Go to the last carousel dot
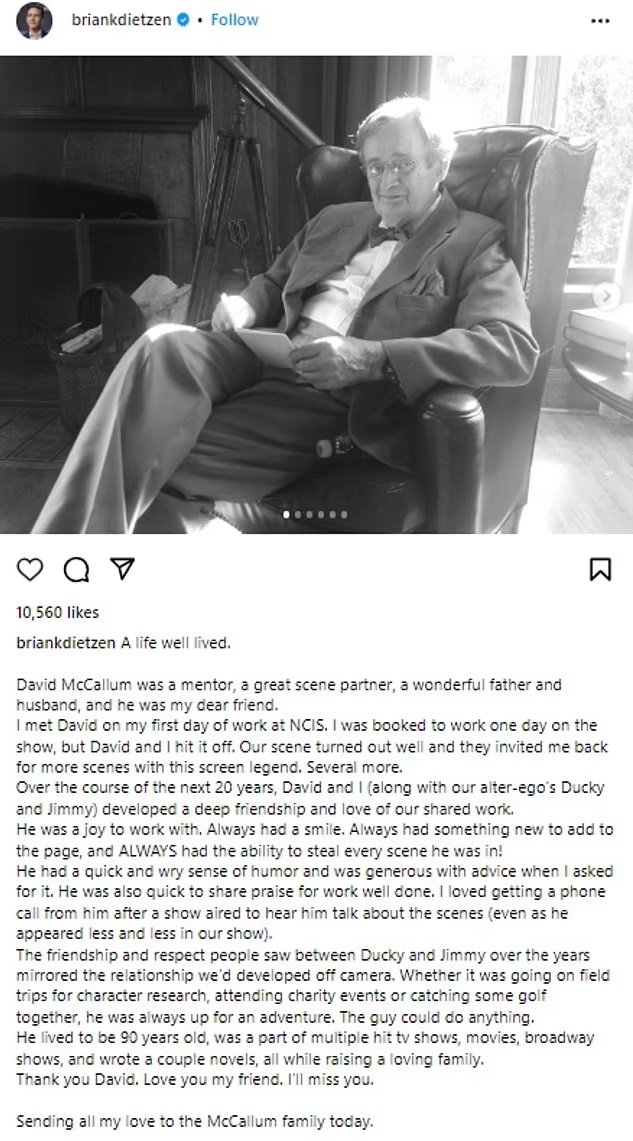The image size is (633, 1141). [344, 515]
